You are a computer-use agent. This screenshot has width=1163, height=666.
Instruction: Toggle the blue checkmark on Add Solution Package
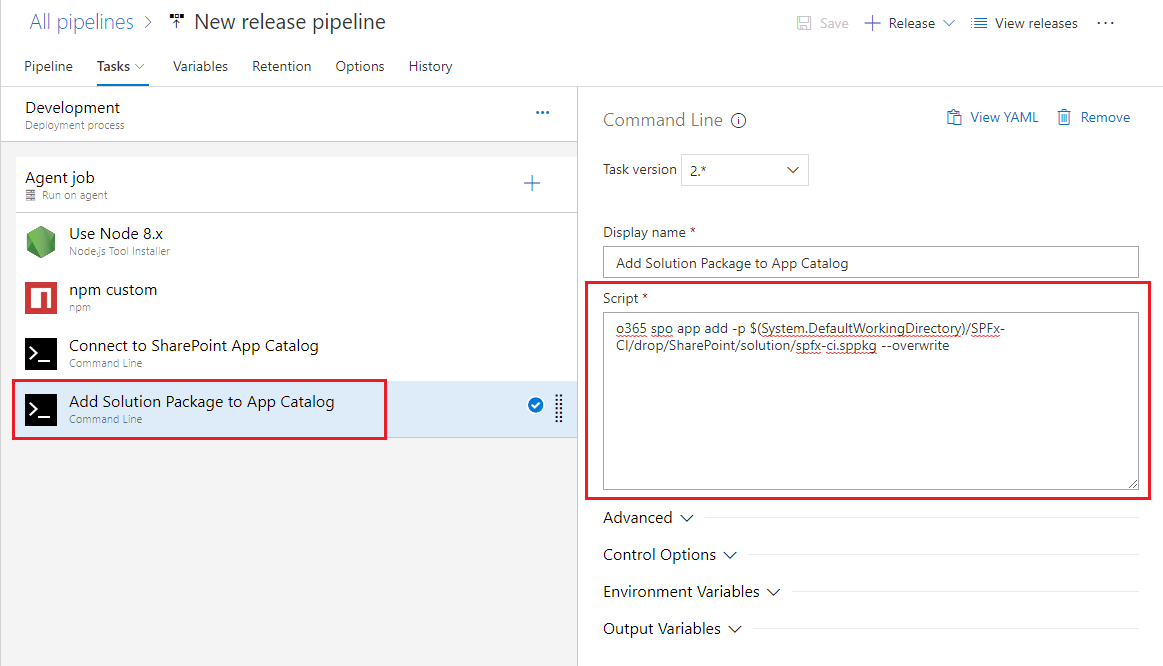click(535, 405)
